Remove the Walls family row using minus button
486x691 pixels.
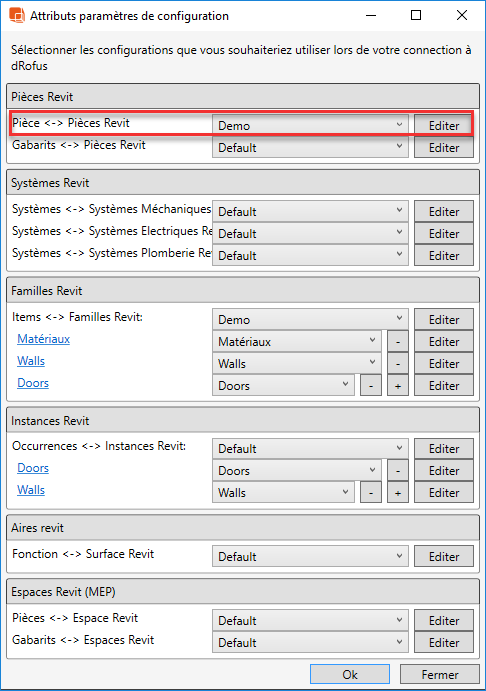click(x=397, y=364)
